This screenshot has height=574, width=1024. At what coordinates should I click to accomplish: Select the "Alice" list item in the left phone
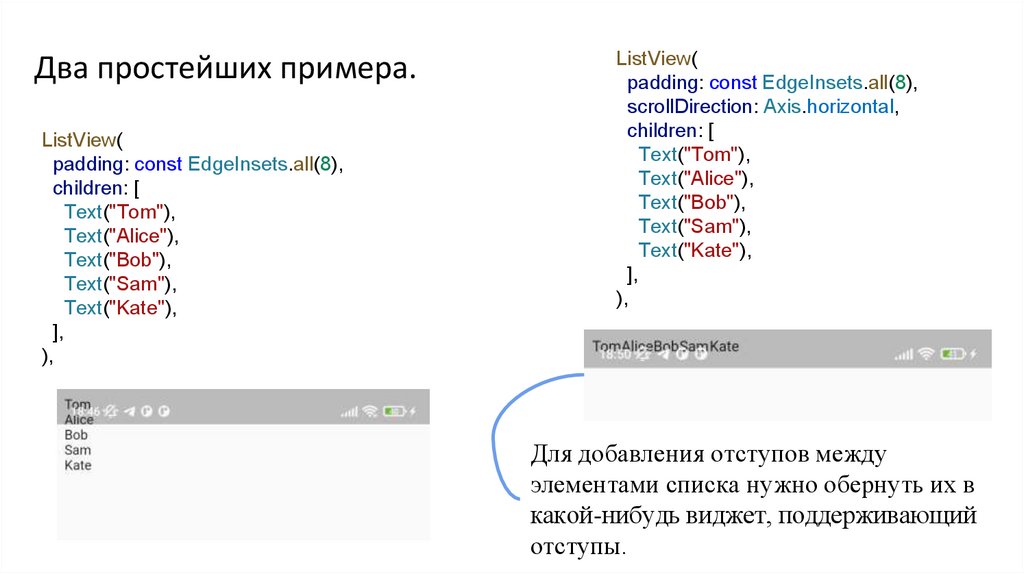79,420
